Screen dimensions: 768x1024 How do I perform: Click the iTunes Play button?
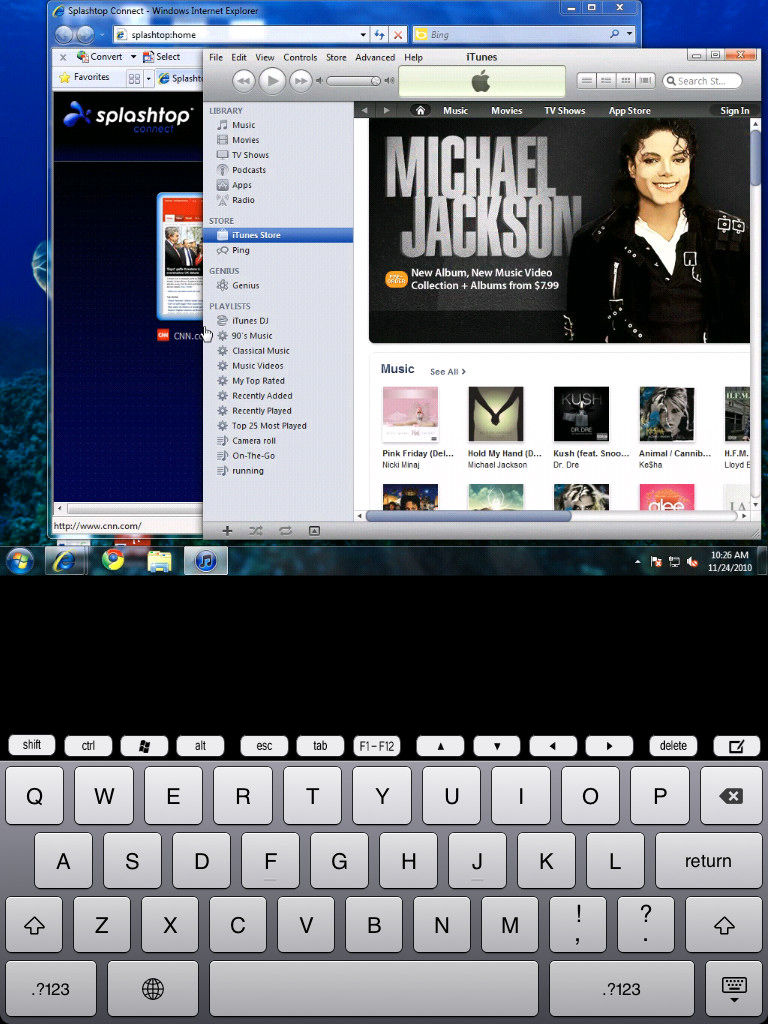click(272, 81)
